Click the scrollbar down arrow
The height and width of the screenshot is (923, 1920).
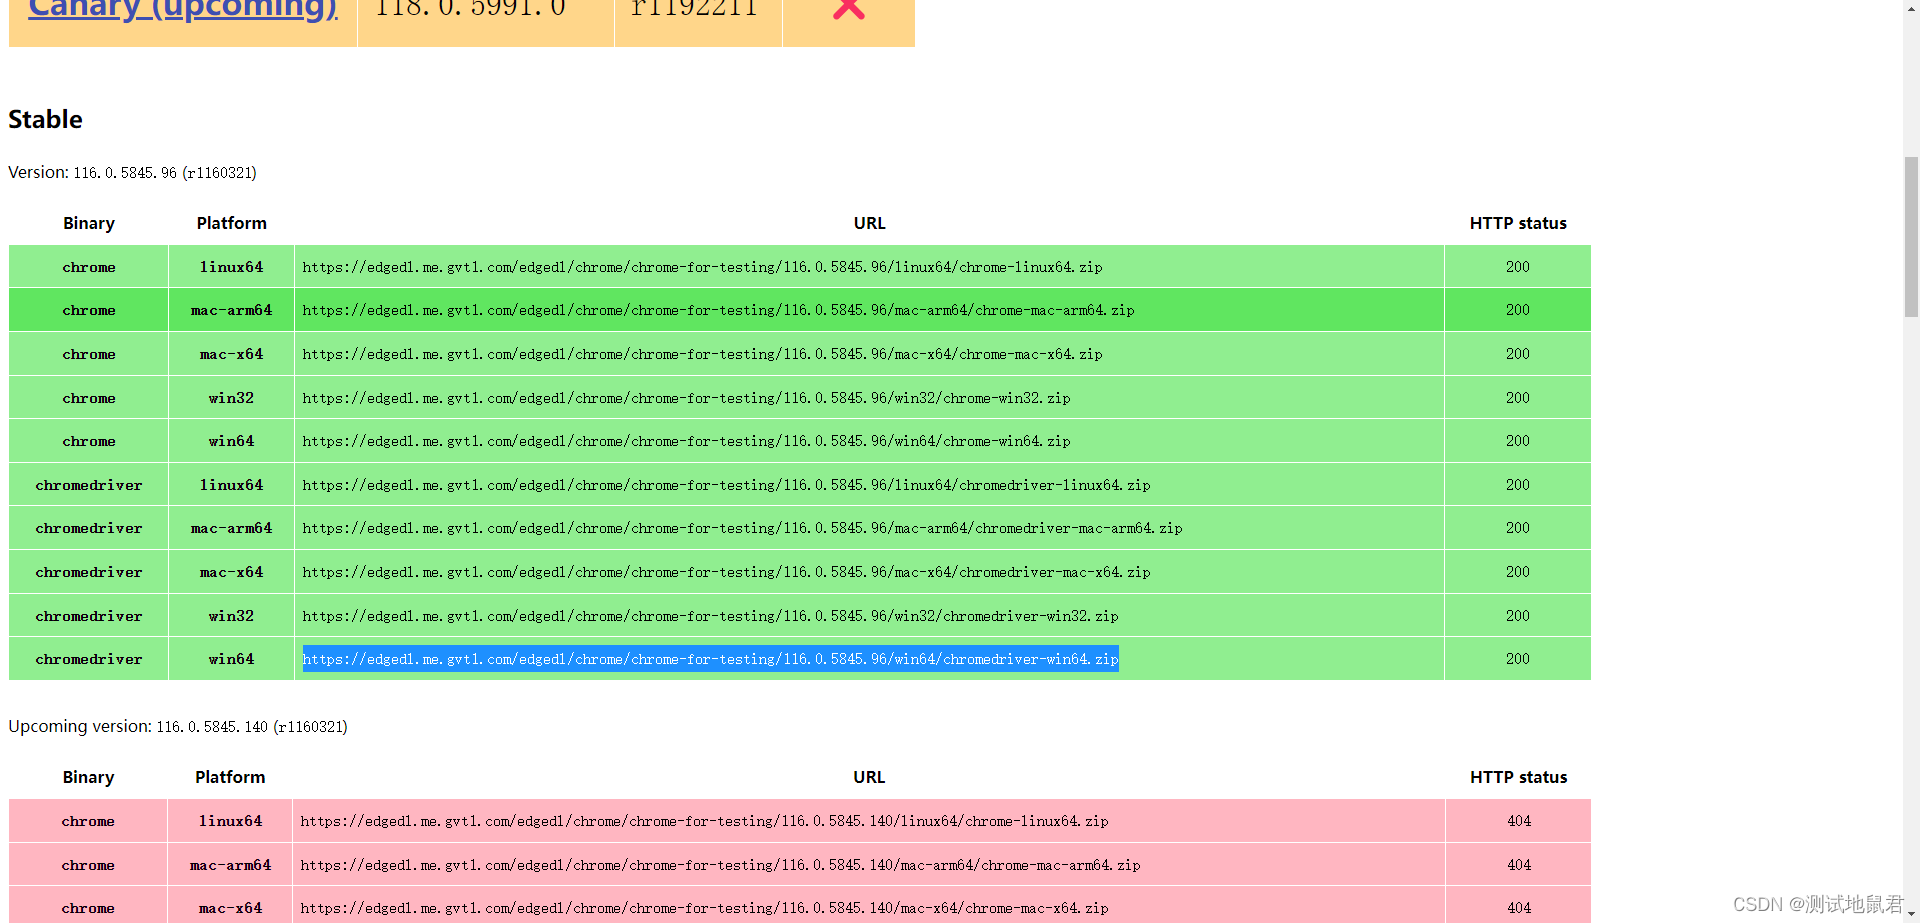click(x=1911, y=912)
